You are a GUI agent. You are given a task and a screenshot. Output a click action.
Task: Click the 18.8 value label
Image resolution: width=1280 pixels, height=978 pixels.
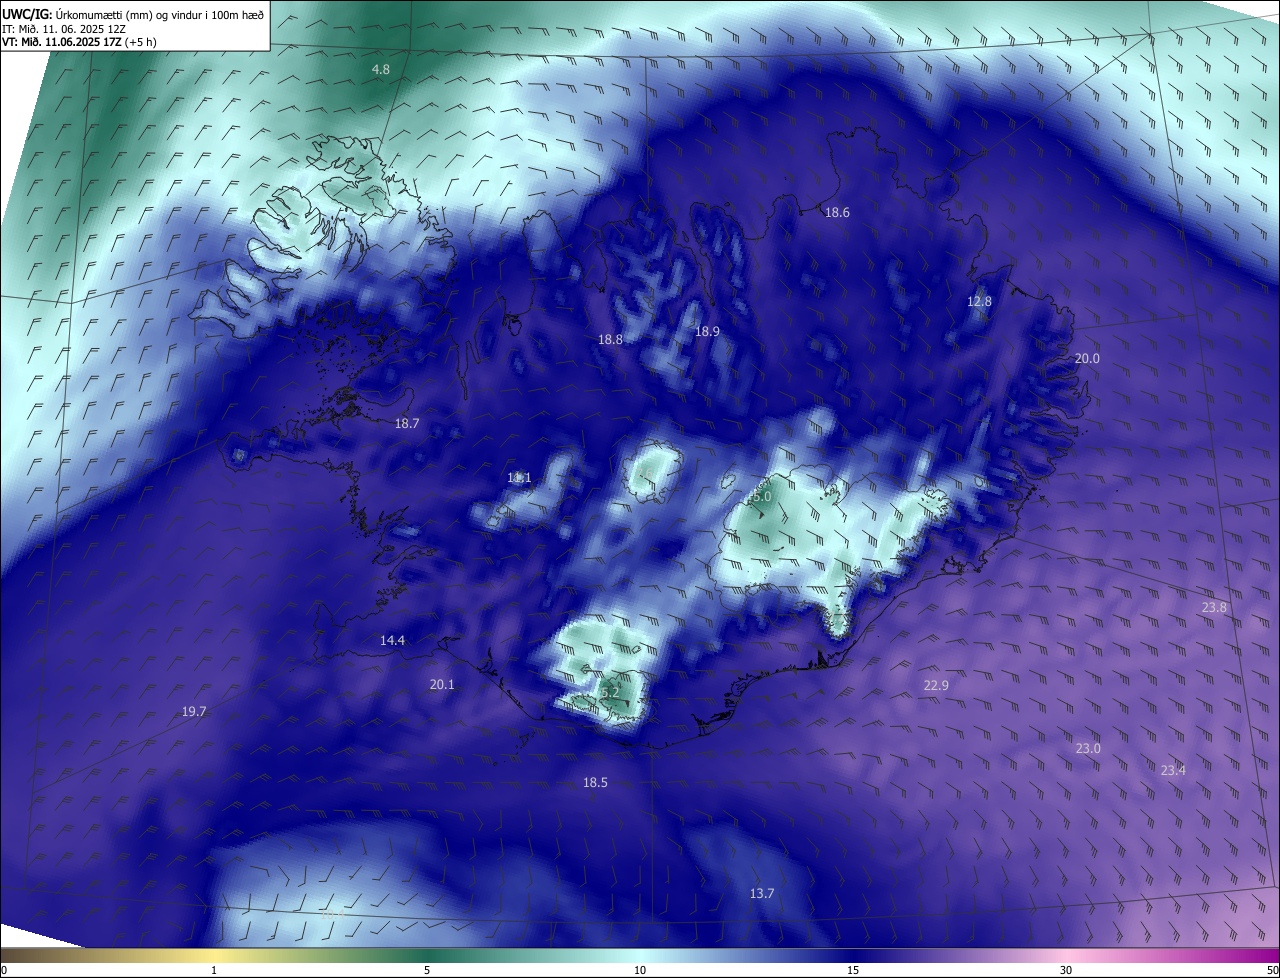610,340
